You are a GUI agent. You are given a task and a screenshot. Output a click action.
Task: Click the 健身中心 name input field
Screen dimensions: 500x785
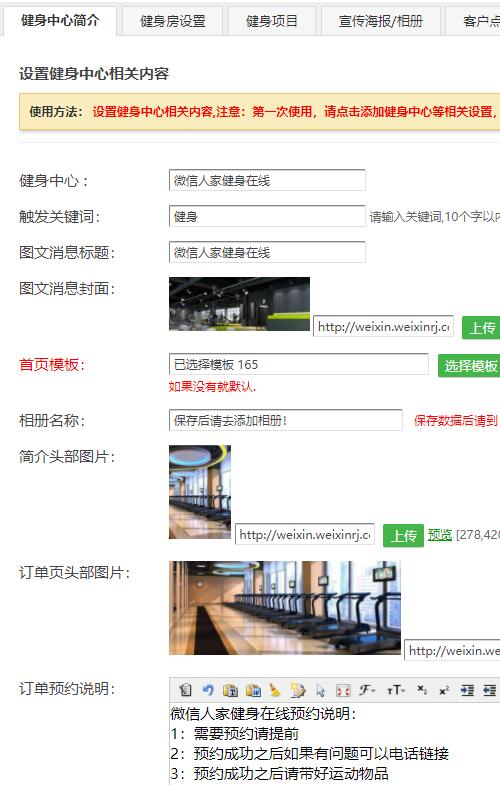click(x=267, y=180)
